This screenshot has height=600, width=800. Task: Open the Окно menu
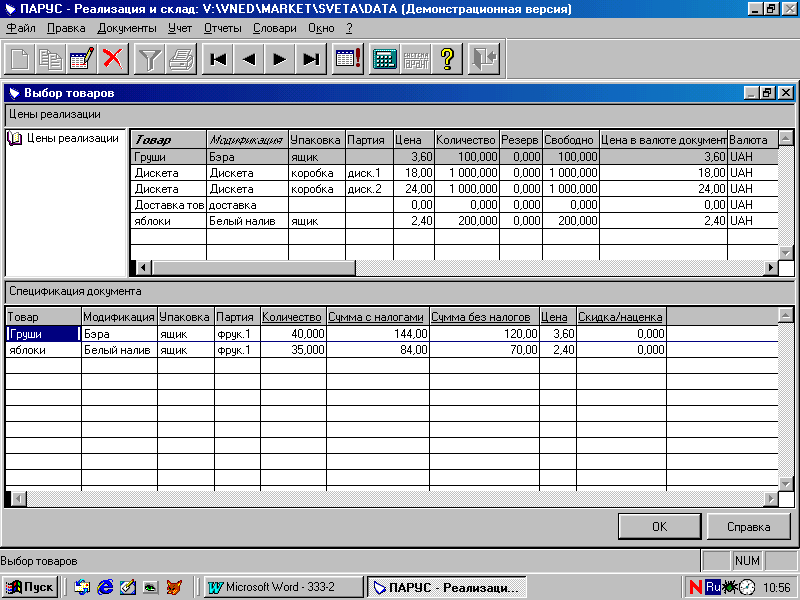[321, 29]
